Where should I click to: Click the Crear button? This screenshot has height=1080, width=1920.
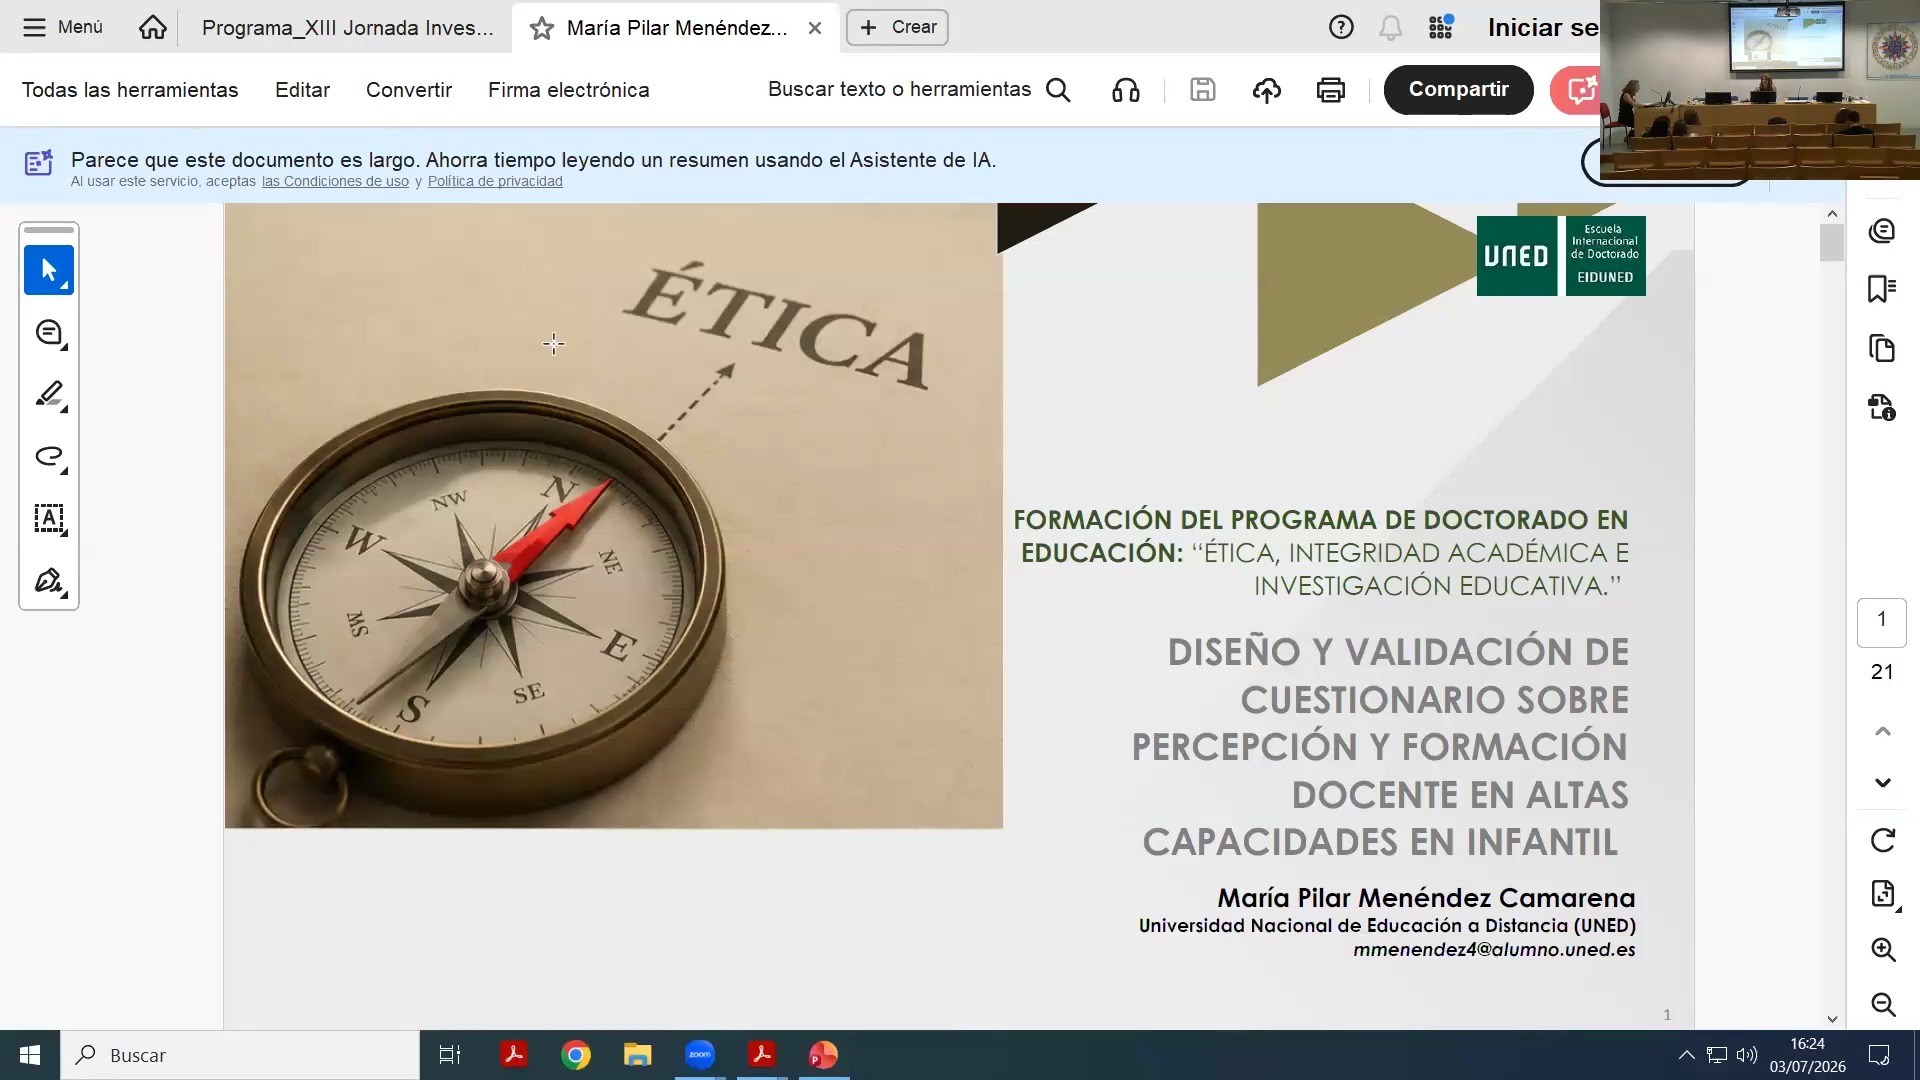[x=897, y=27]
